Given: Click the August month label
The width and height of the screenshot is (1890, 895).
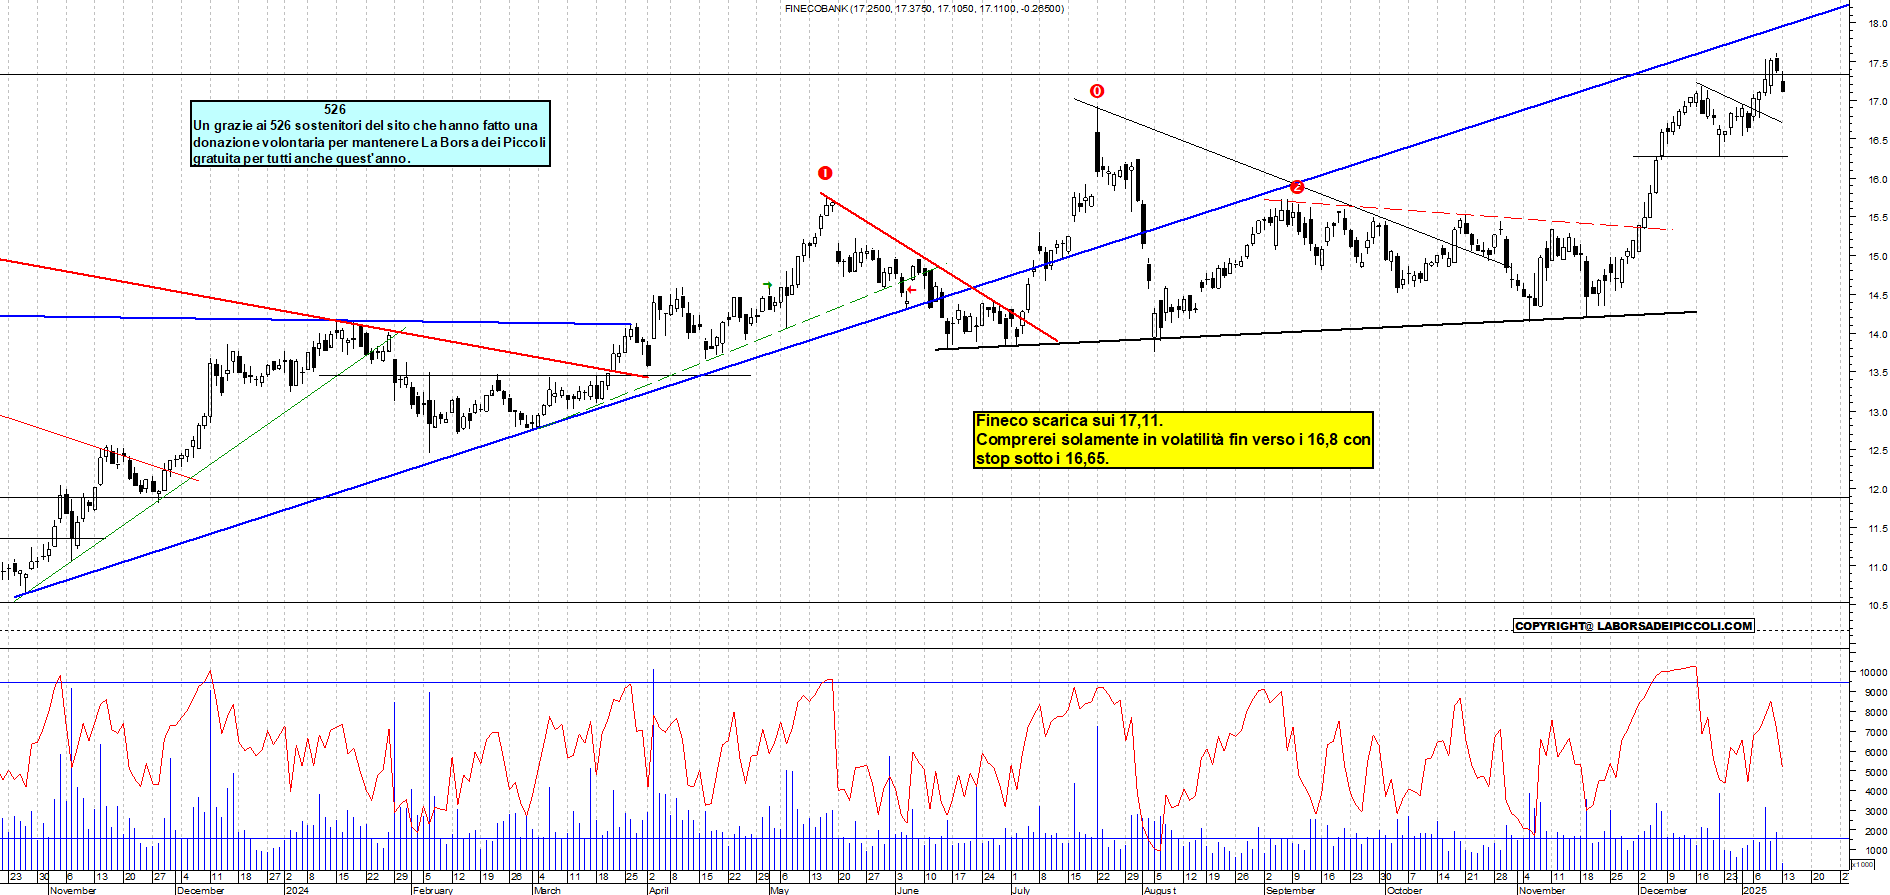Looking at the screenshot, I should [1161, 890].
